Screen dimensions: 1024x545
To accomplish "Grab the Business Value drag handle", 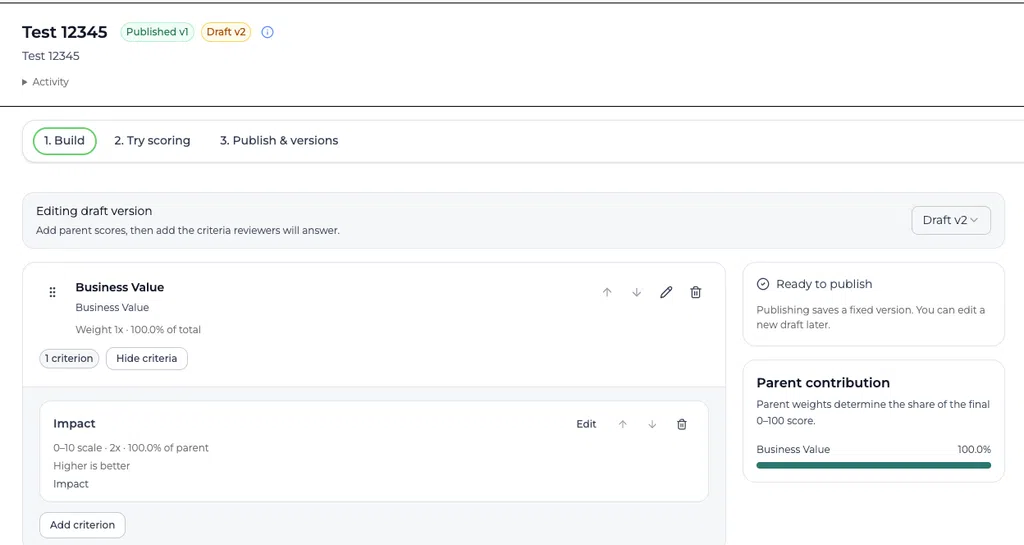I will [52, 292].
